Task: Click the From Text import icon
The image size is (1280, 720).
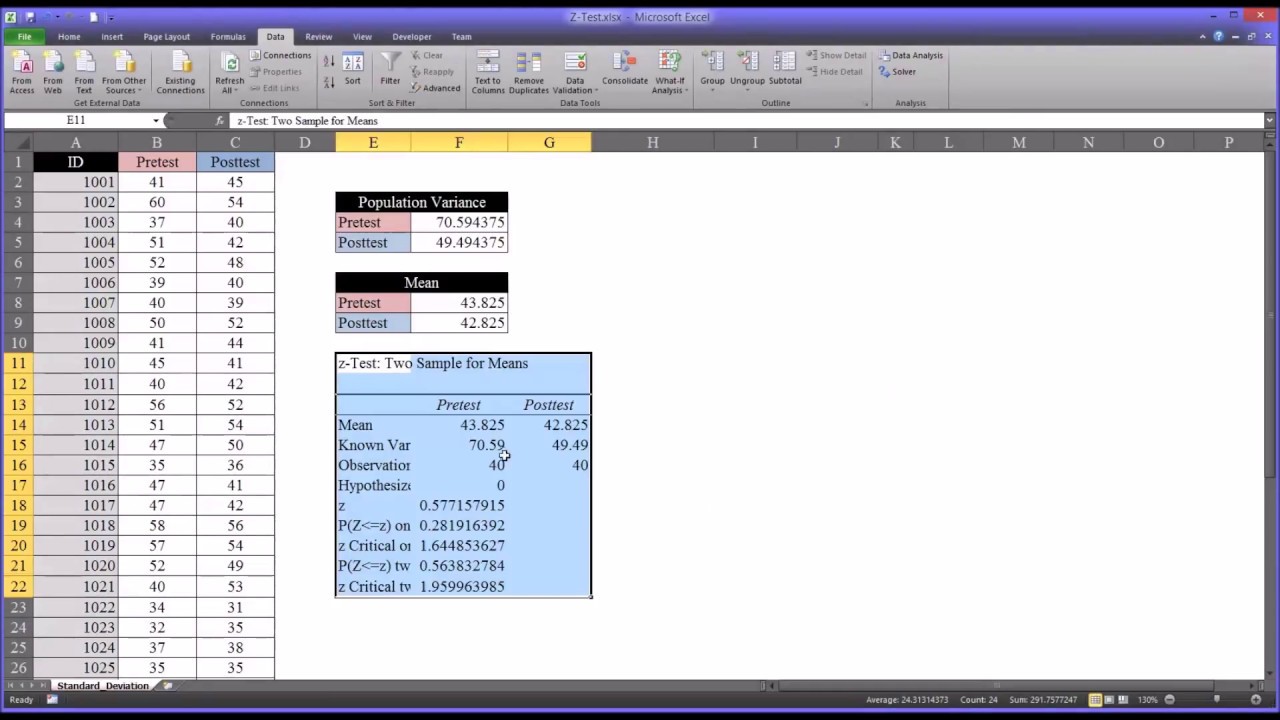Action: coord(84,73)
